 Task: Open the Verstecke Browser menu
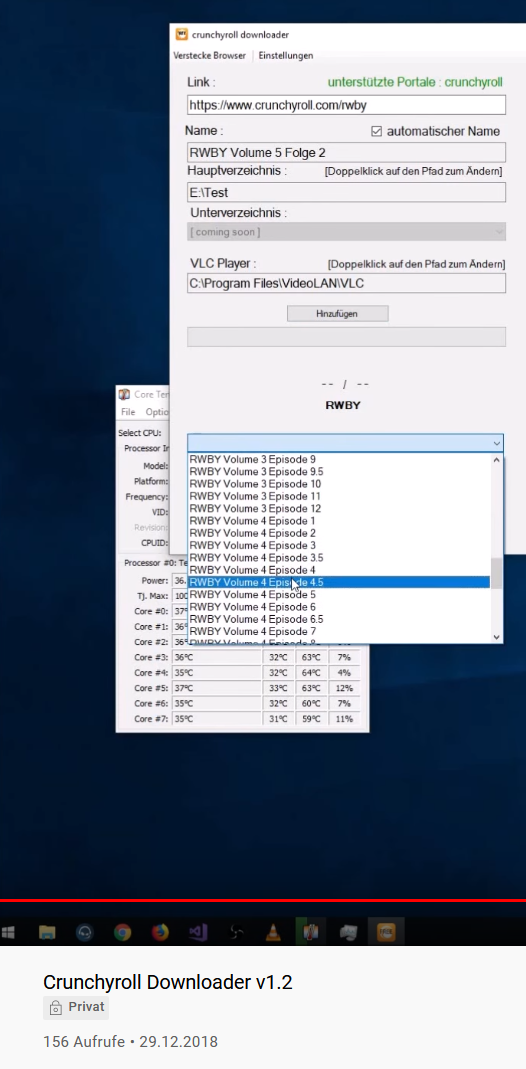point(209,55)
